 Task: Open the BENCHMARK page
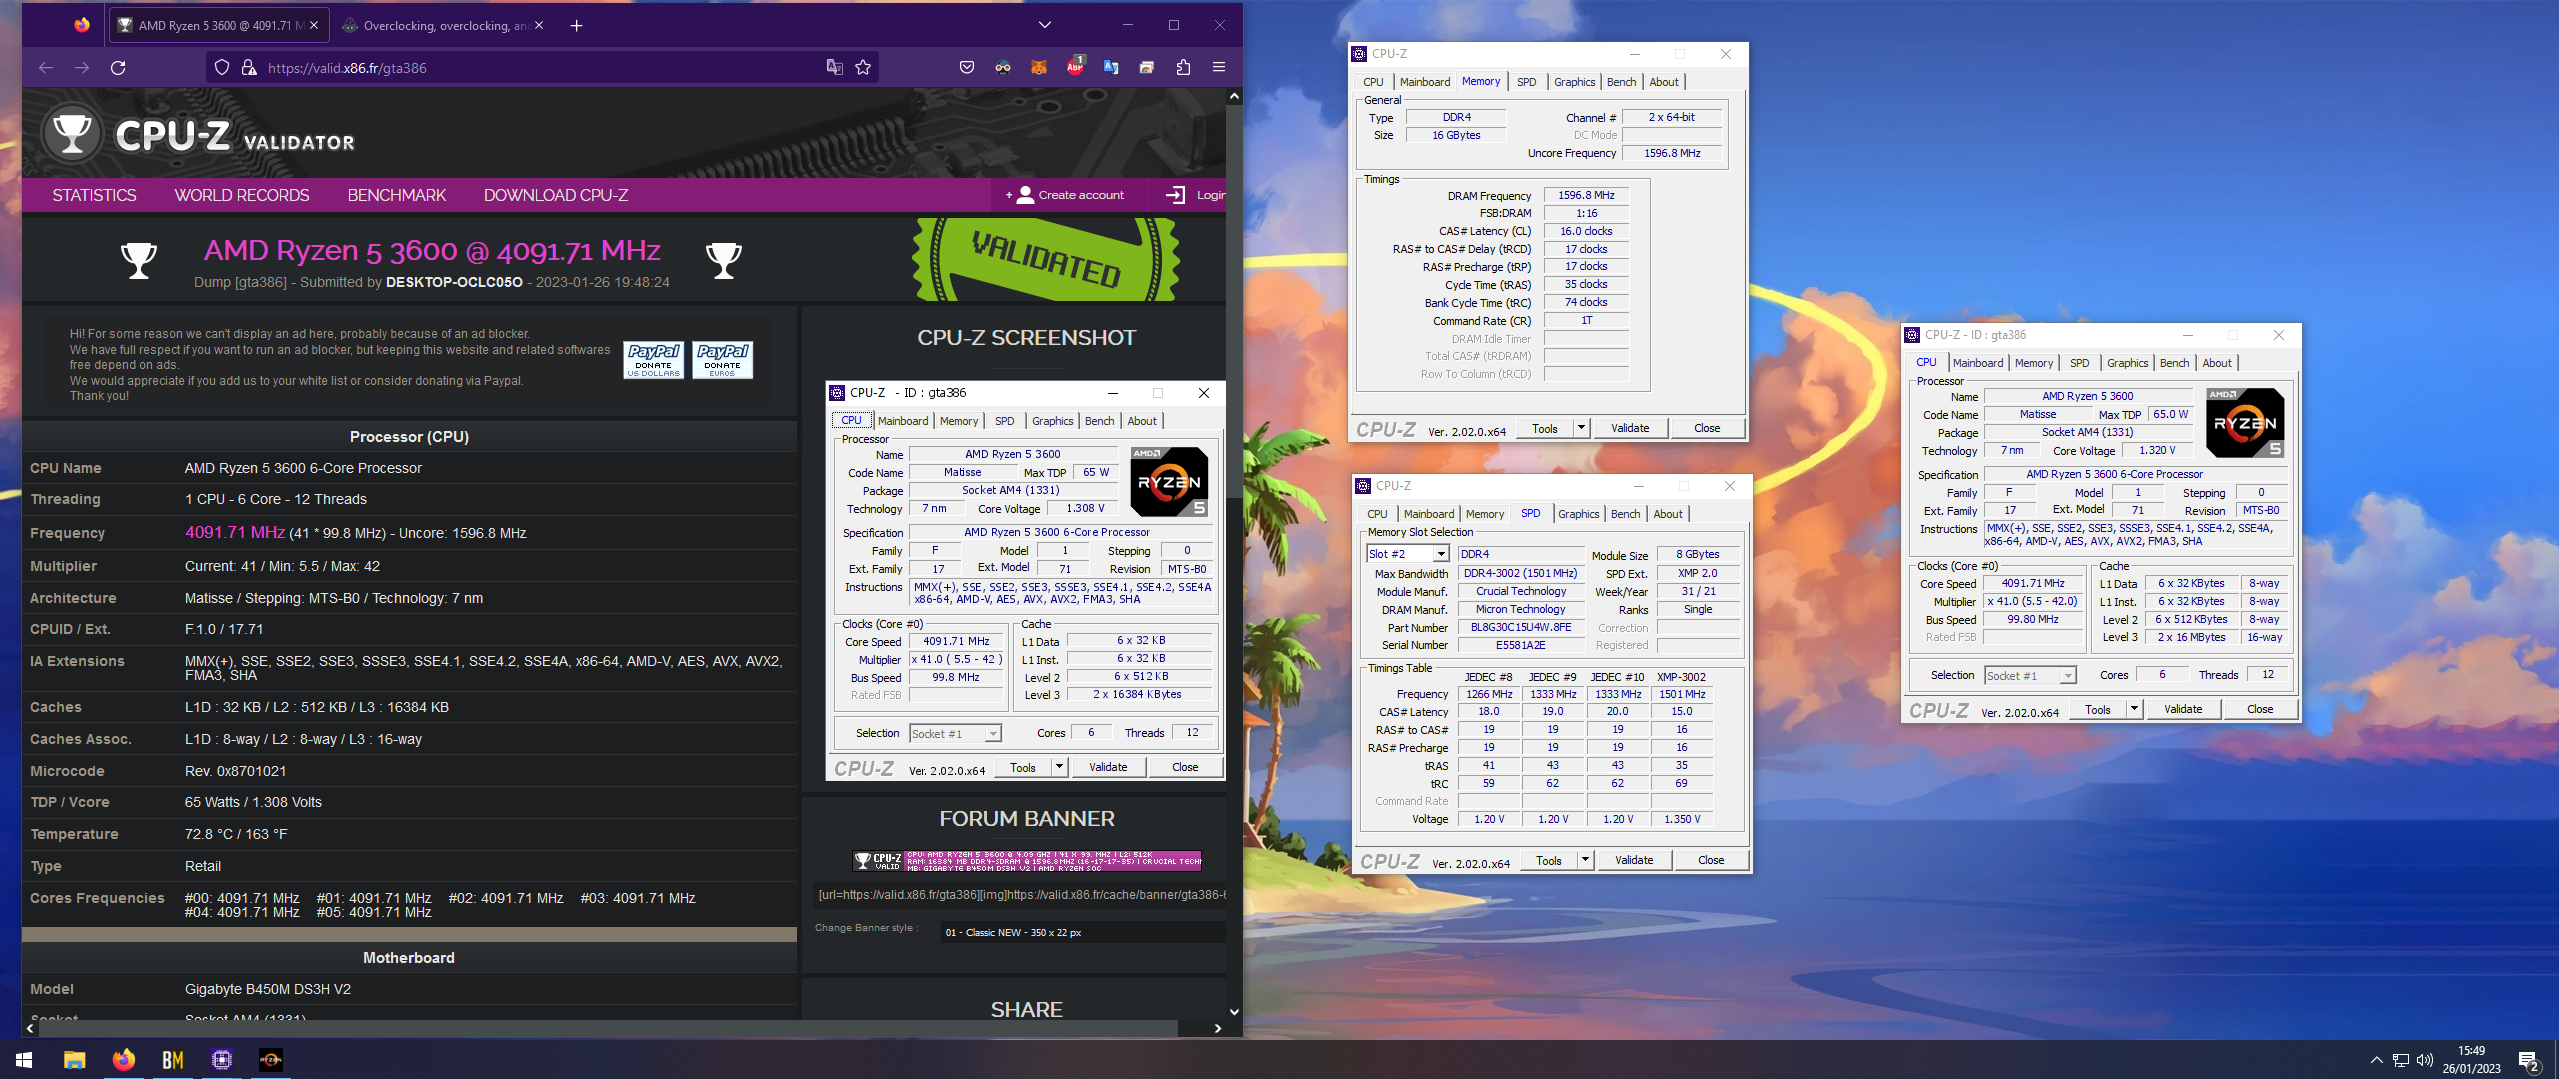(397, 196)
